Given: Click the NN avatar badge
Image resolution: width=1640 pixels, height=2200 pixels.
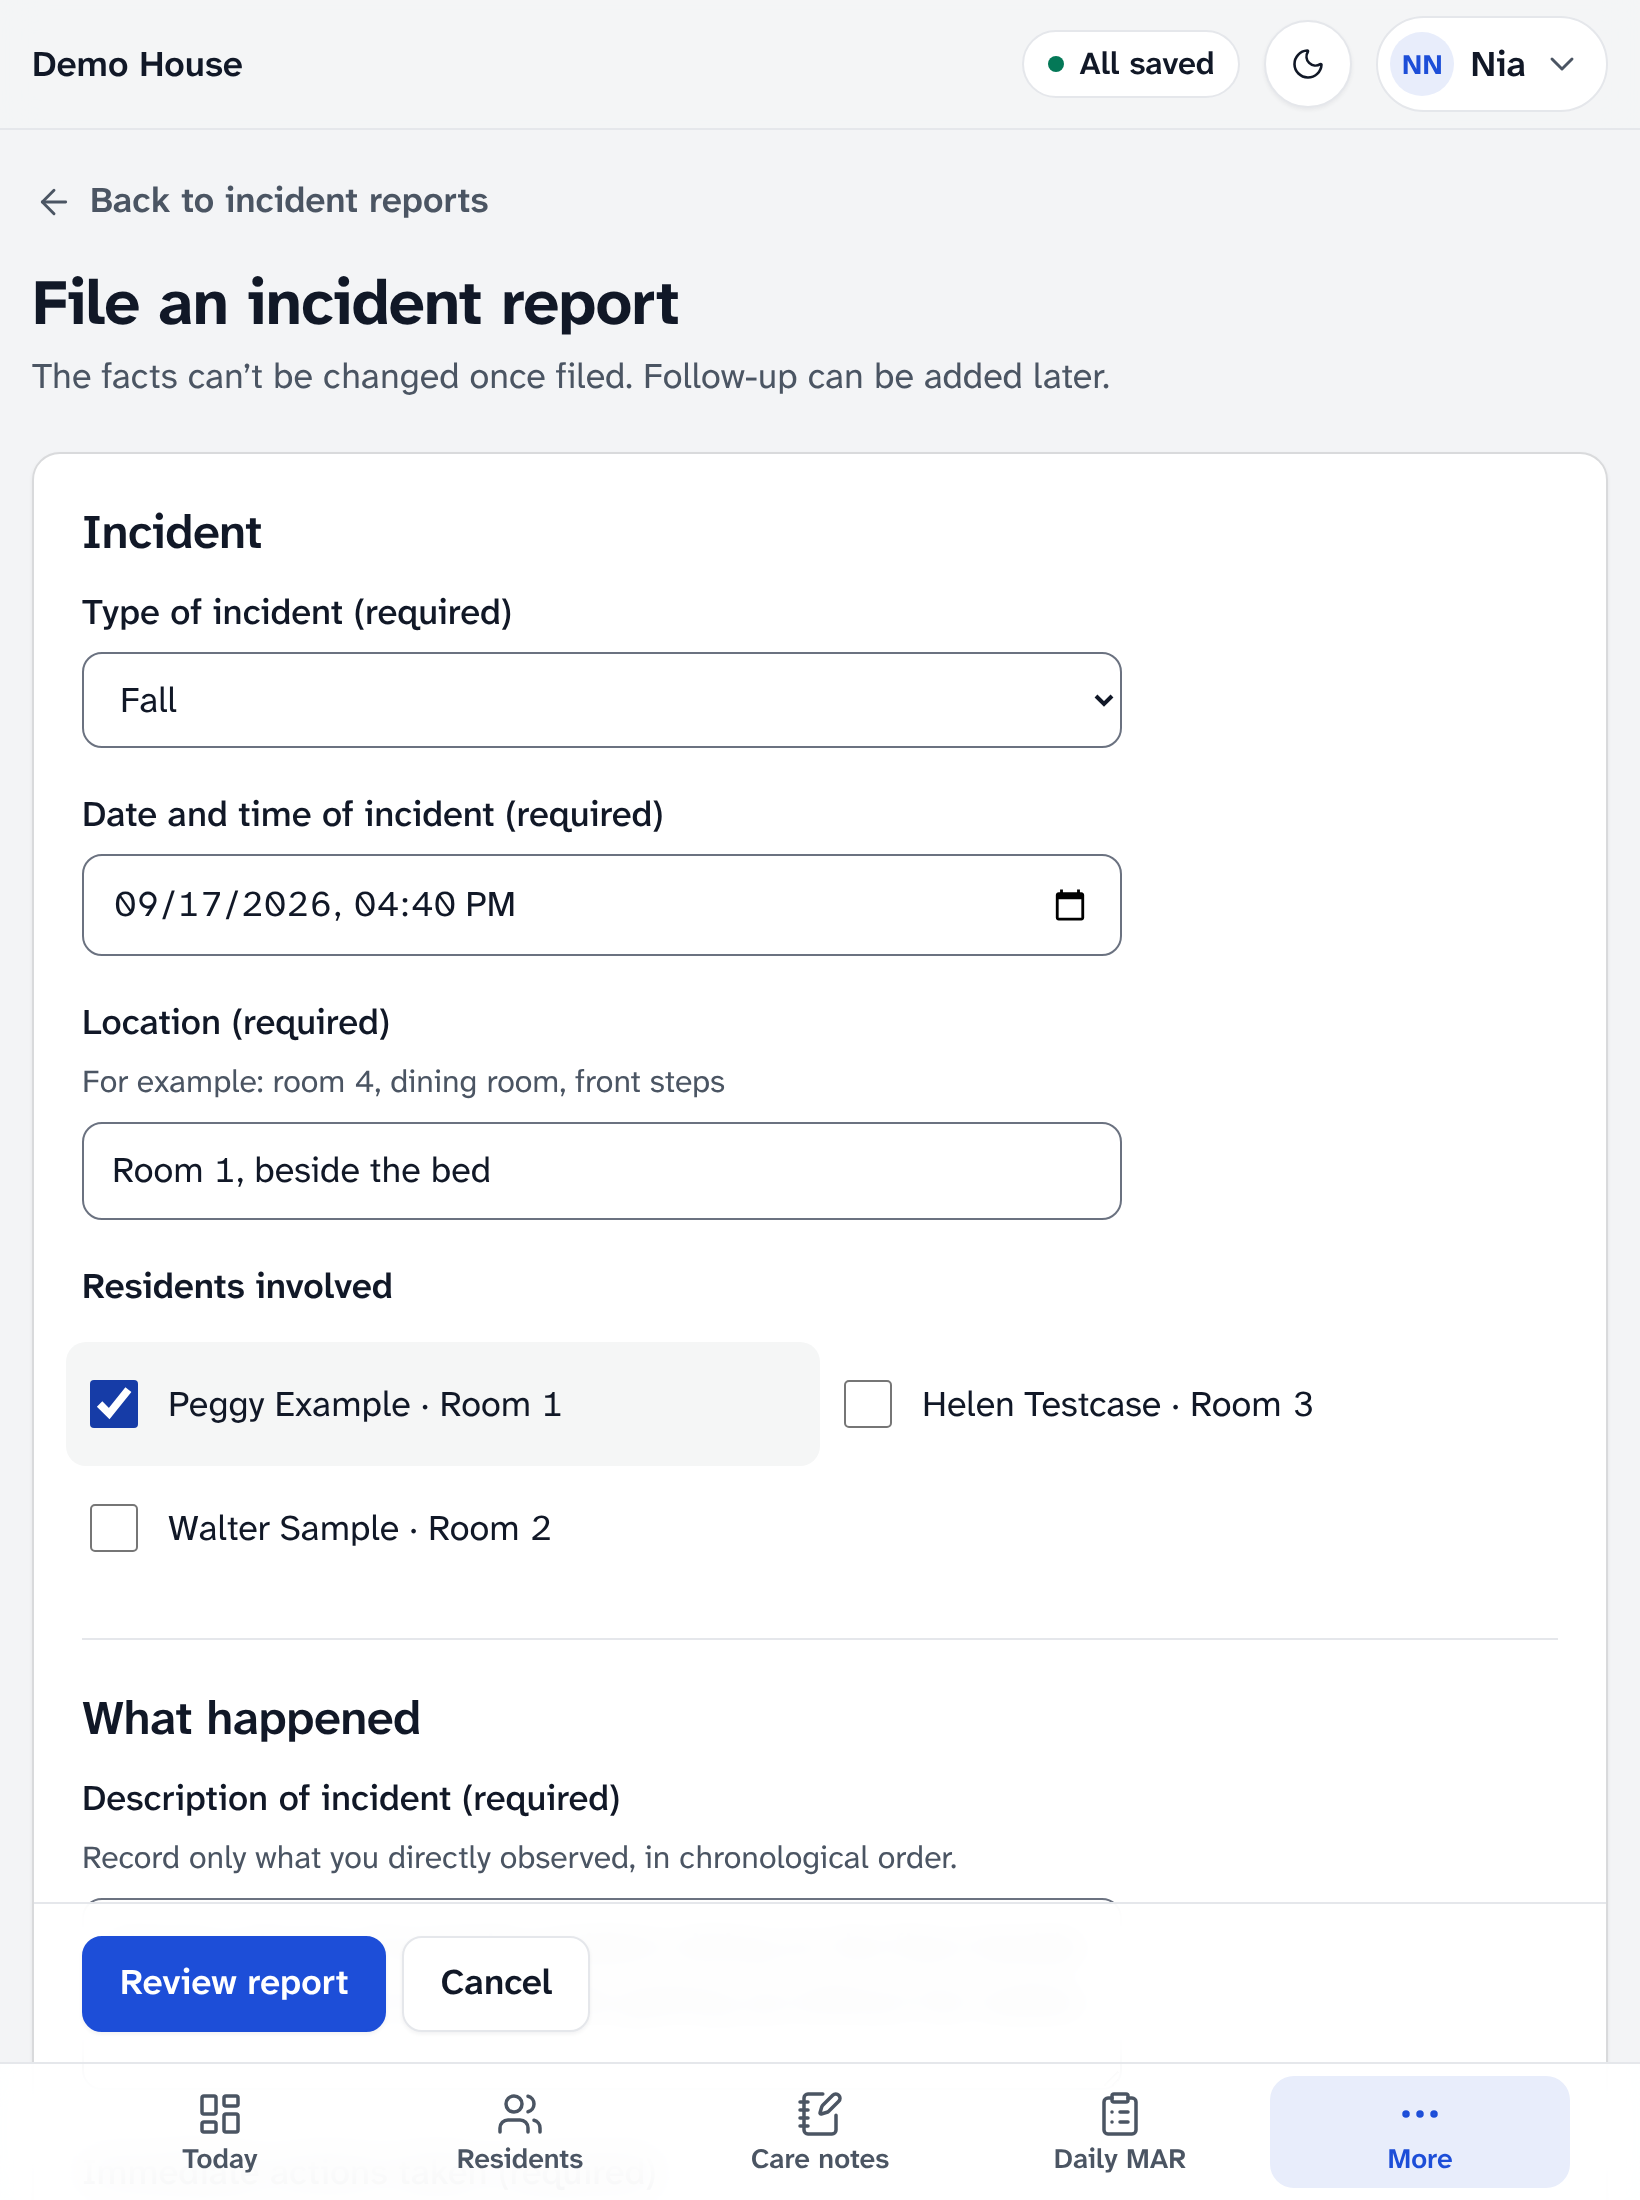Looking at the screenshot, I should coord(1422,64).
